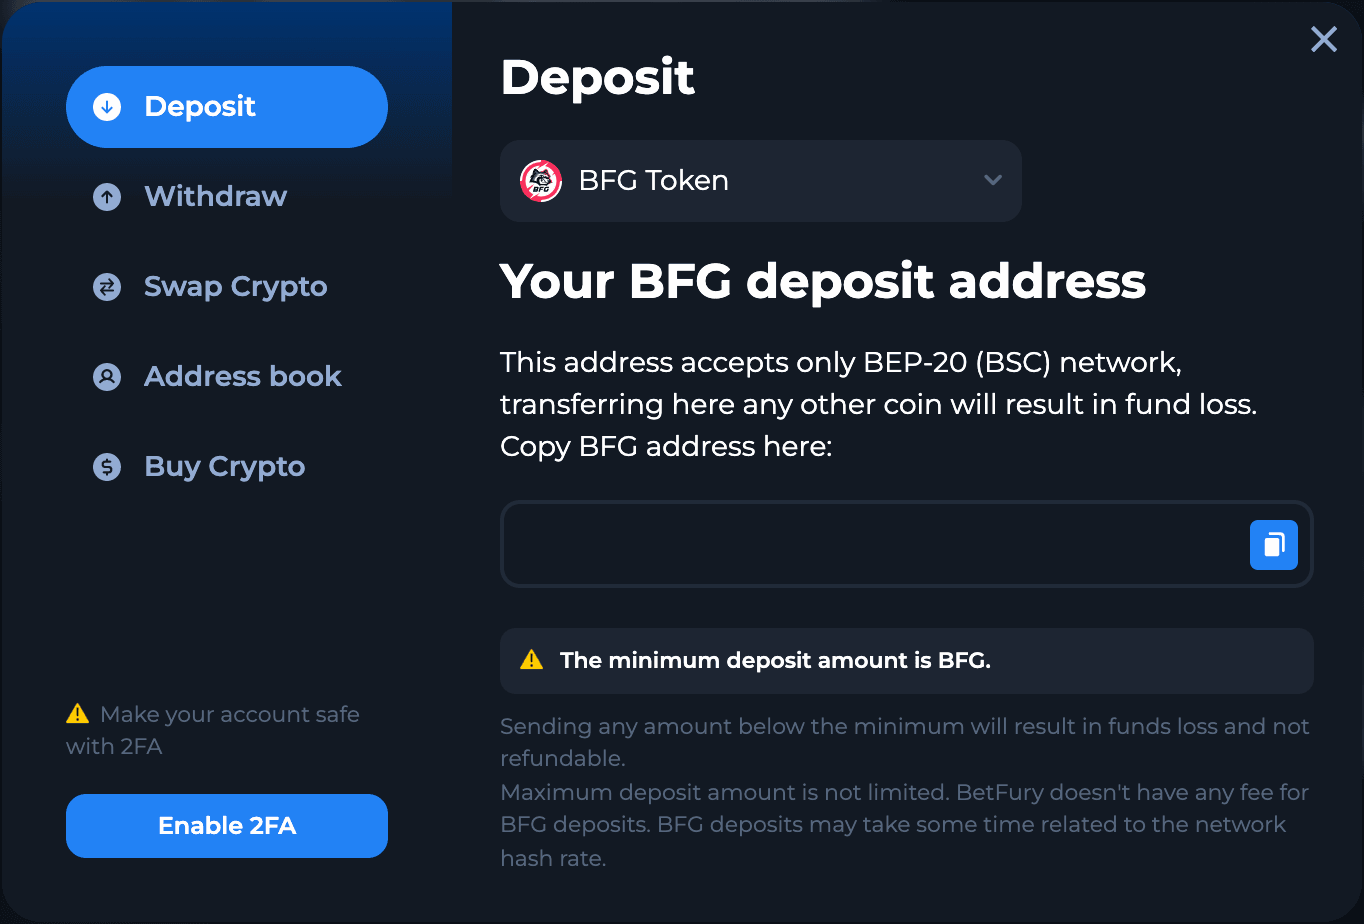Click the Buy Crypto dollar icon
Viewport: 1364px width, 924px height.
[107, 467]
